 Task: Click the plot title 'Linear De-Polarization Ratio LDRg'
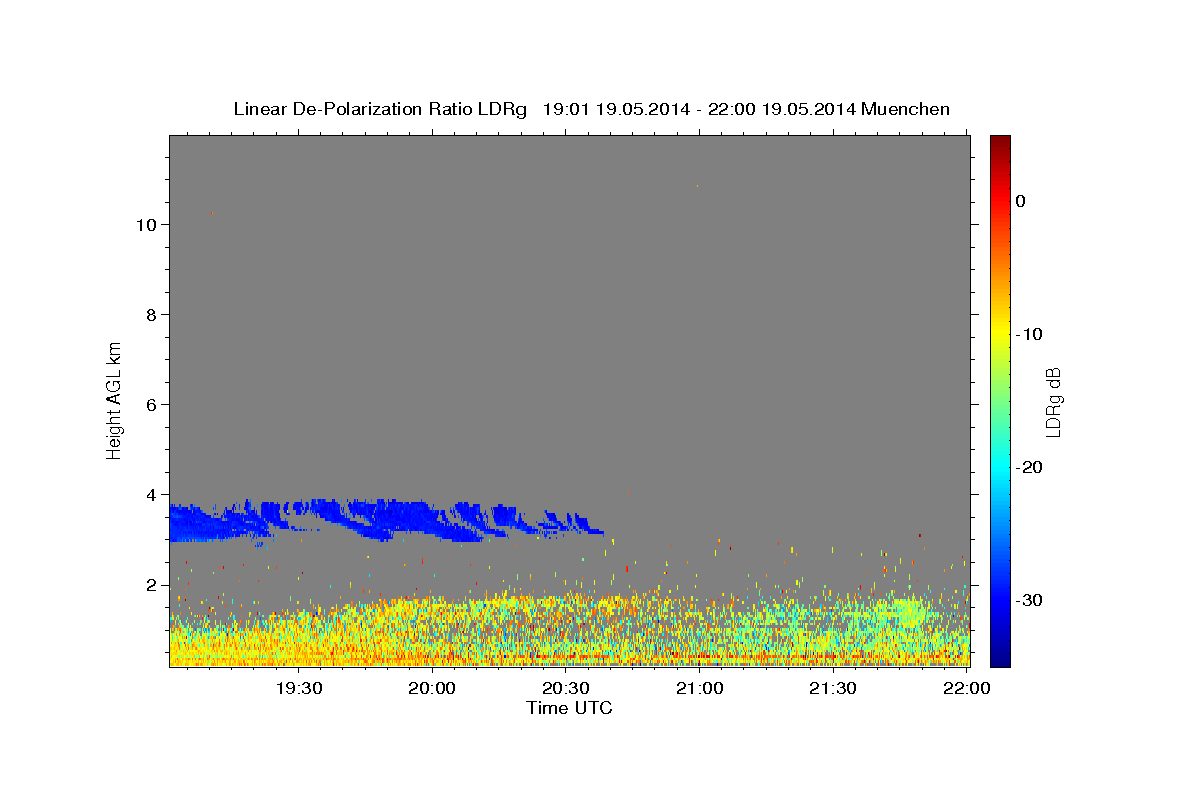point(380,109)
